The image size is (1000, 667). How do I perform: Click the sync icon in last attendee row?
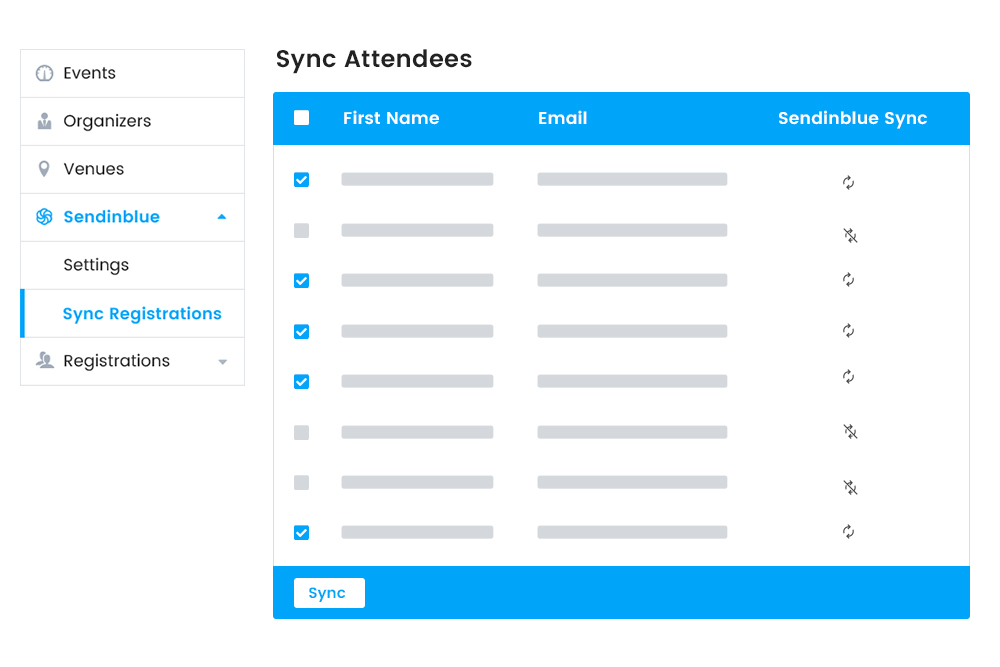(x=849, y=531)
